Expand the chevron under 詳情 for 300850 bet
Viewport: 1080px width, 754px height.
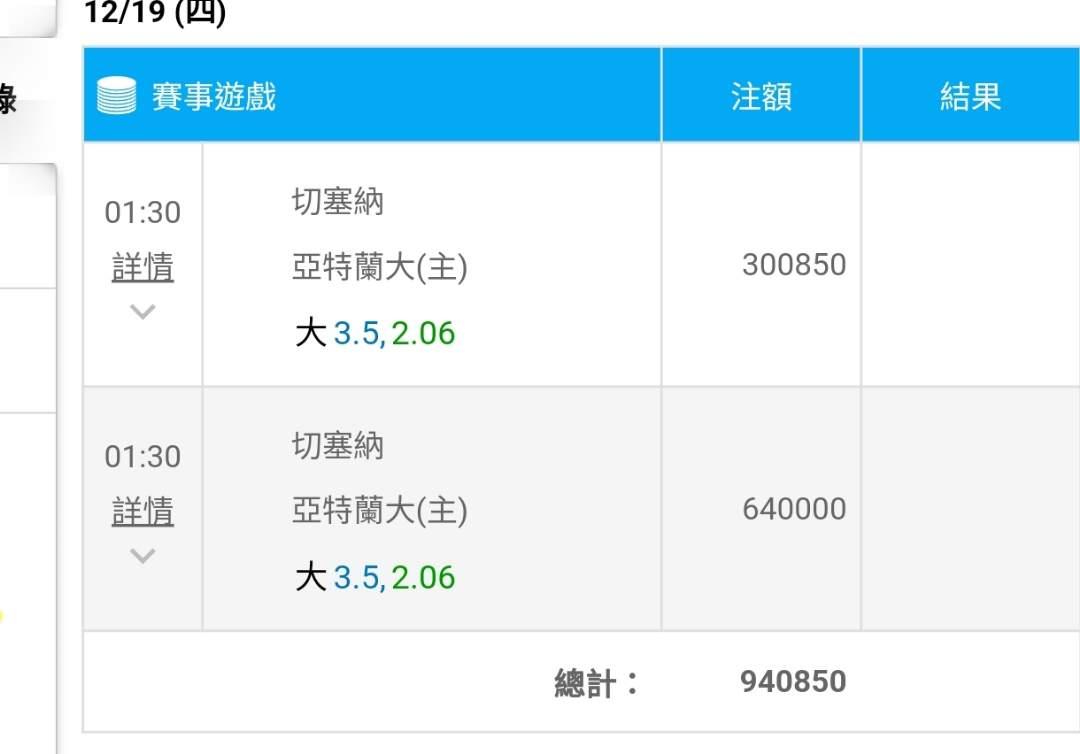(x=143, y=311)
